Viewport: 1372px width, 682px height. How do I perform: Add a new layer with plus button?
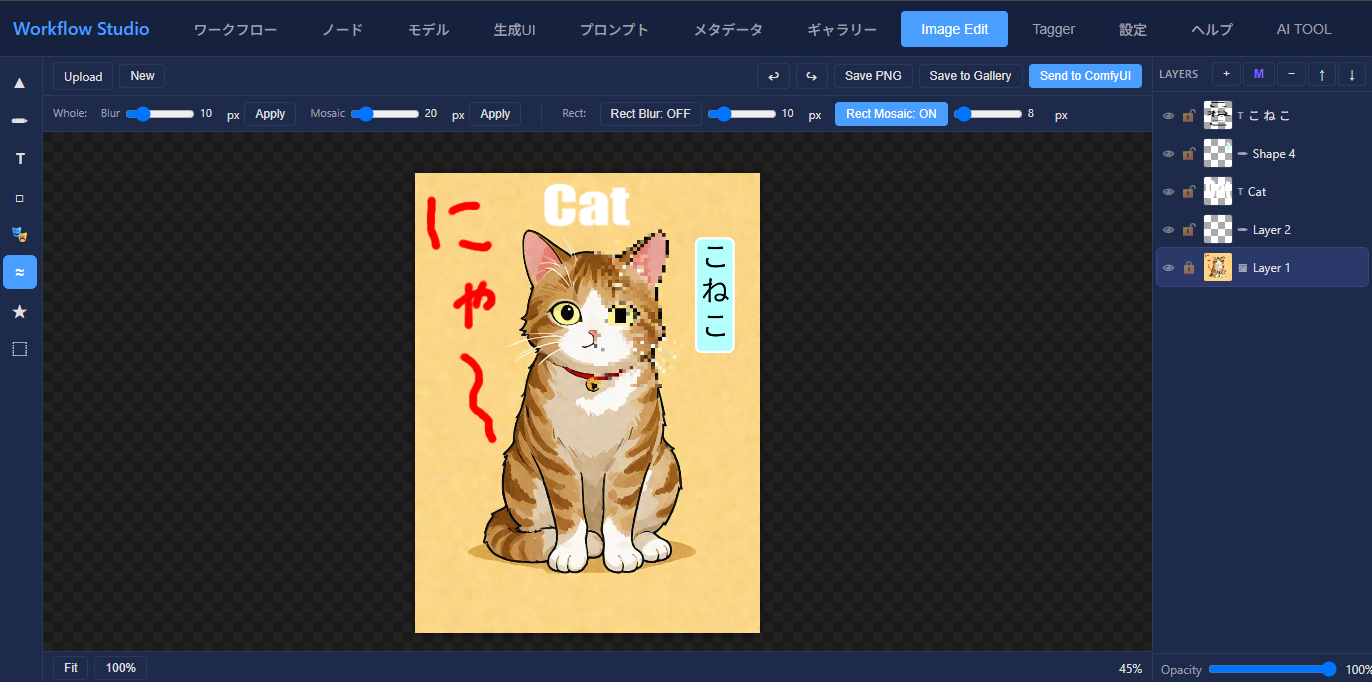click(x=1227, y=74)
